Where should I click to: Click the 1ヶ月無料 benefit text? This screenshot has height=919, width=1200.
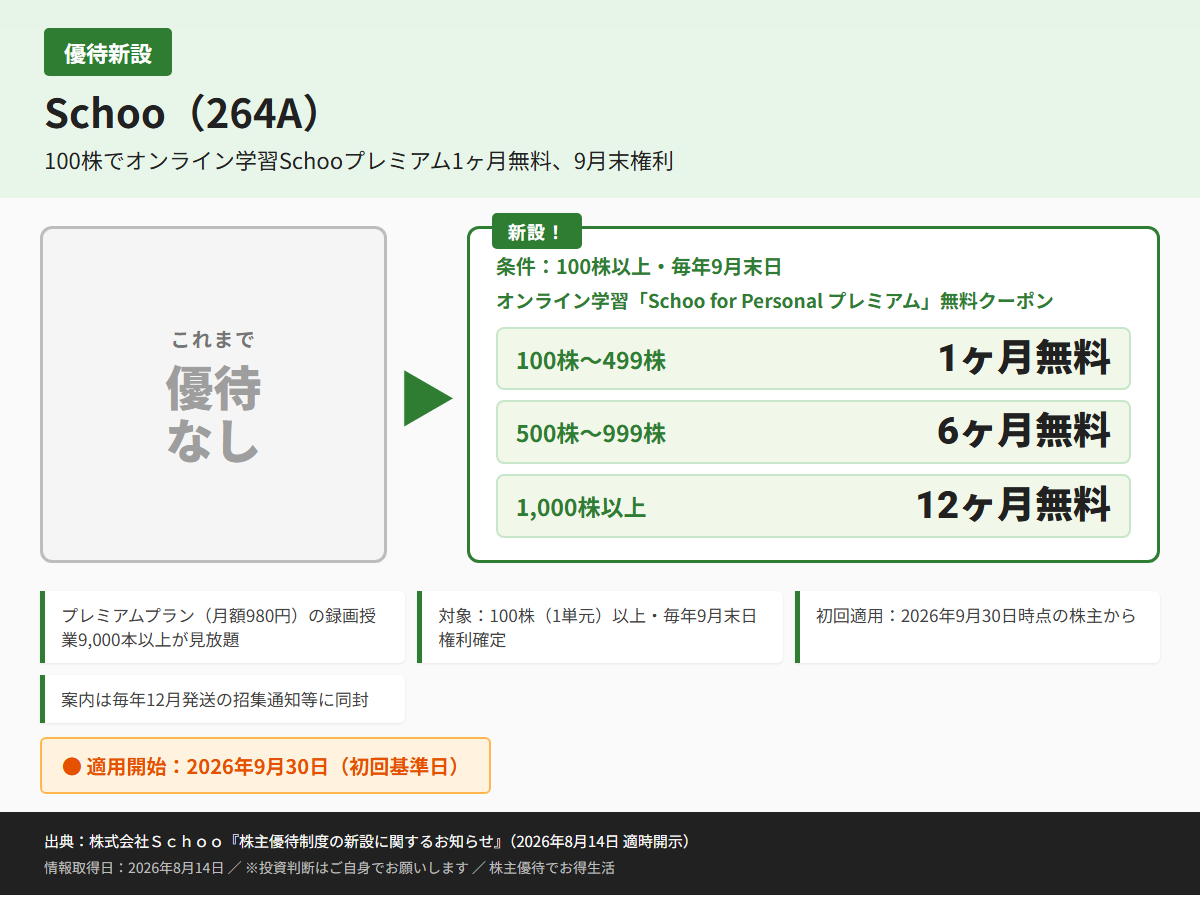click(1024, 358)
